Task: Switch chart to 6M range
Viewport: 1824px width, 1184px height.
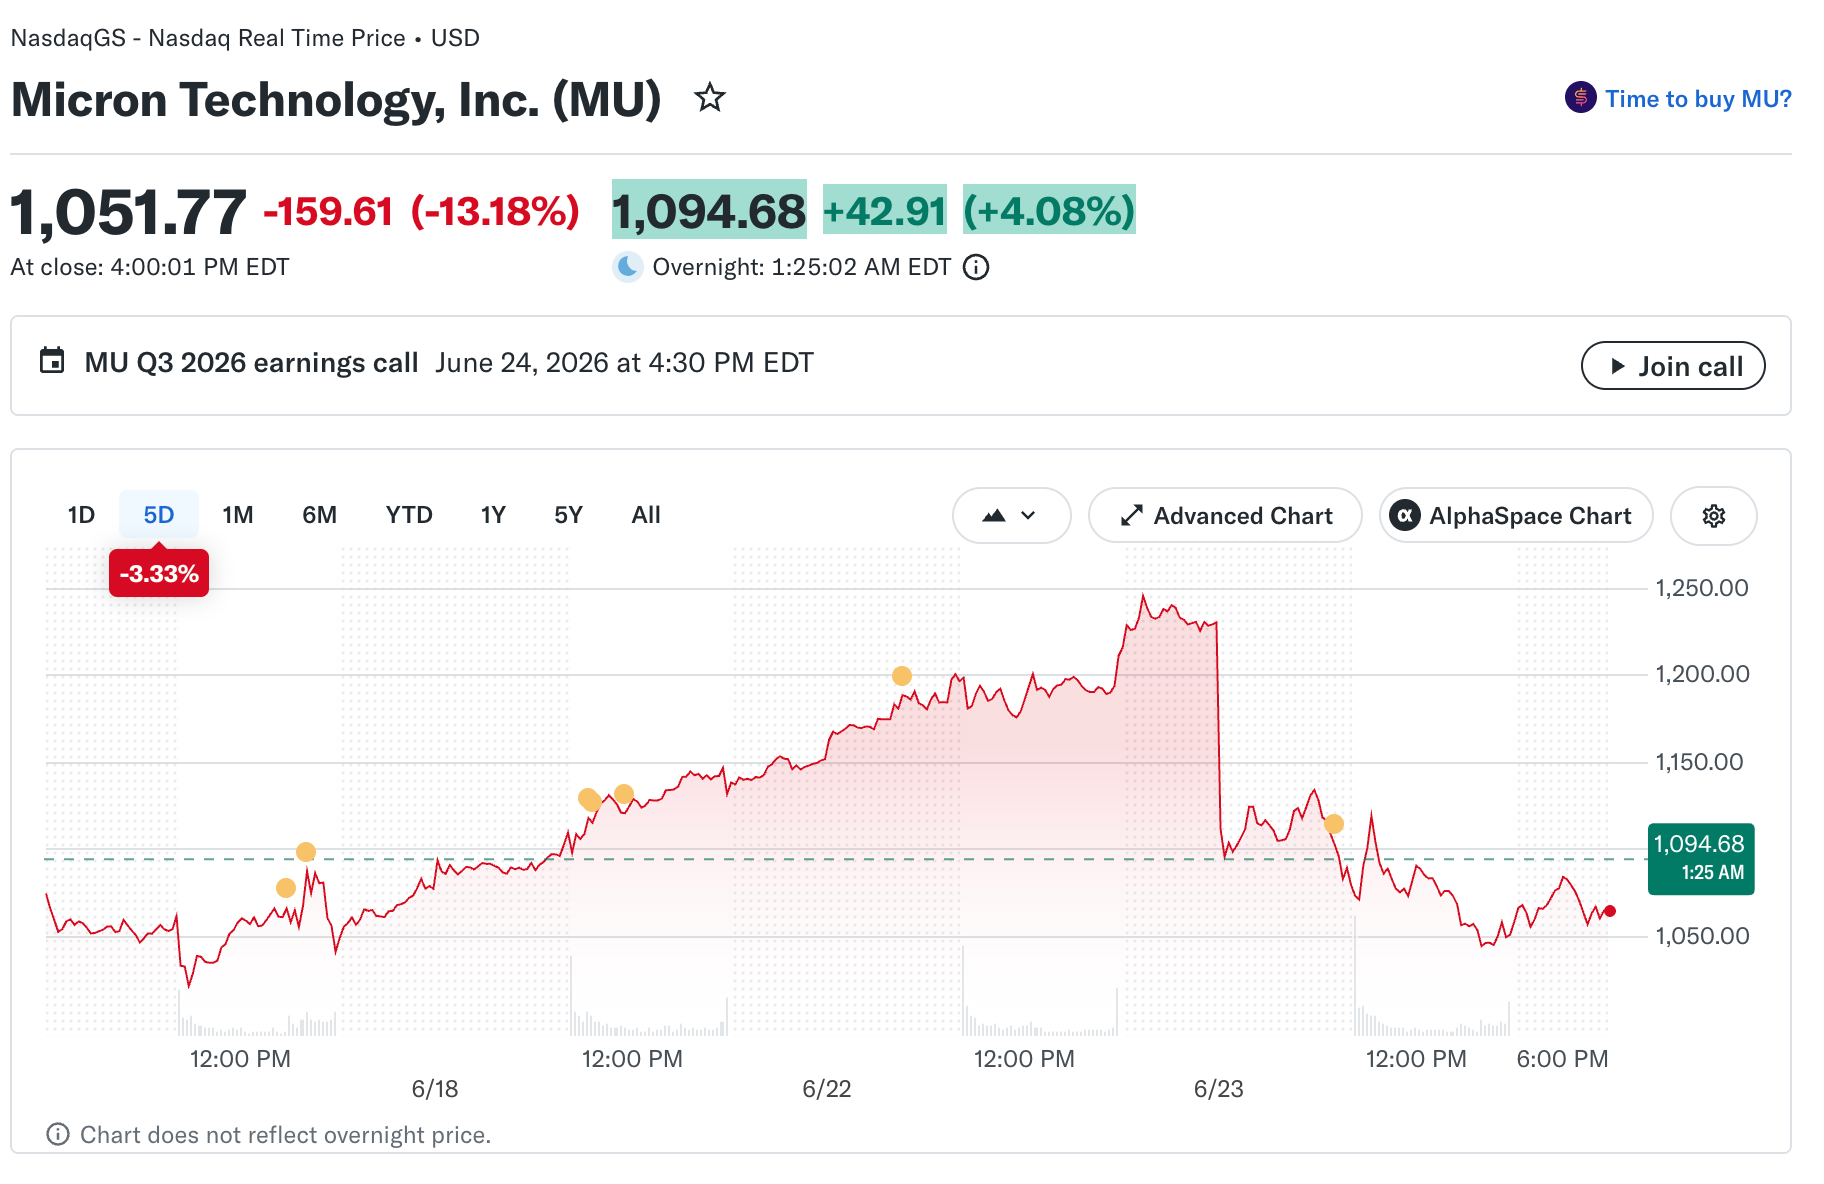Action: click(320, 515)
